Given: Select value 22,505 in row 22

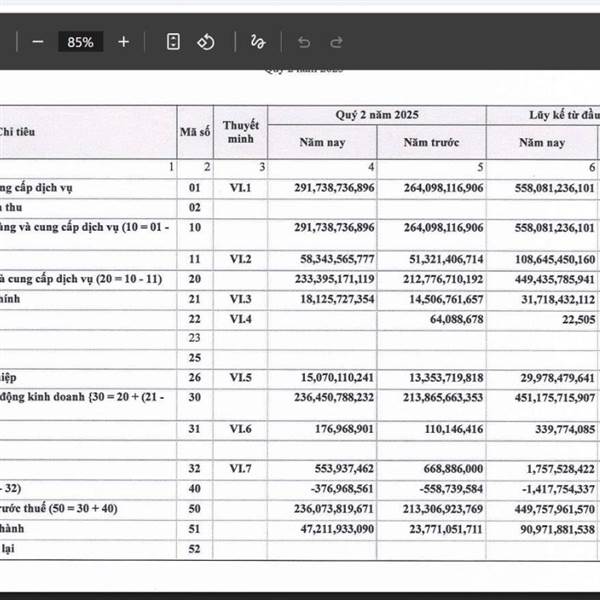Looking at the screenshot, I should [579, 320].
